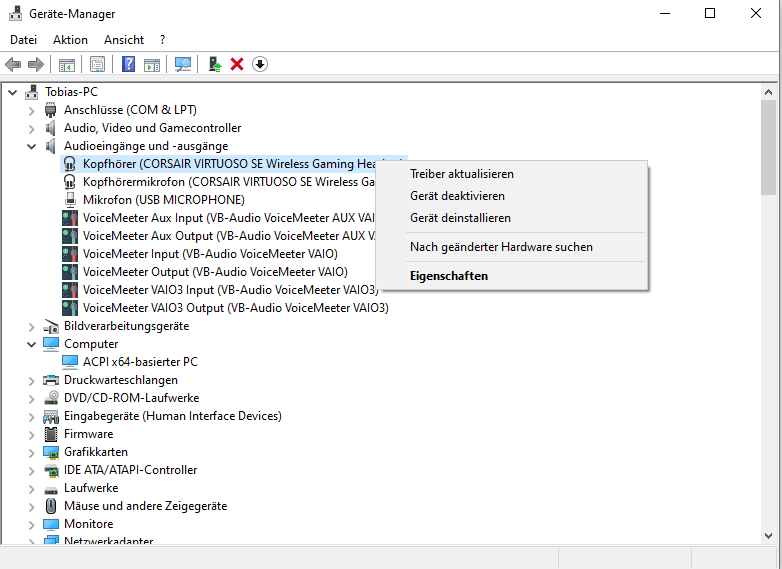The width and height of the screenshot is (782, 569).
Task: Open the Aktion menu
Action: pos(70,40)
